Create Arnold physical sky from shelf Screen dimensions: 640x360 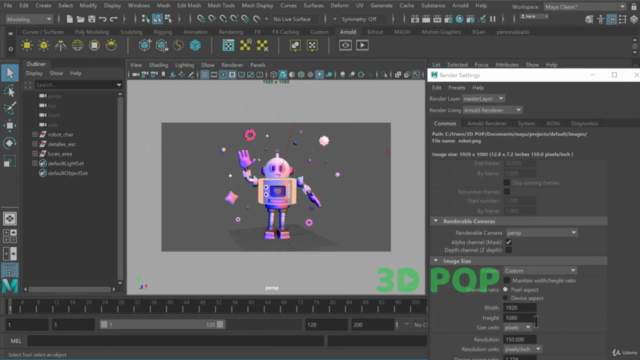111,45
